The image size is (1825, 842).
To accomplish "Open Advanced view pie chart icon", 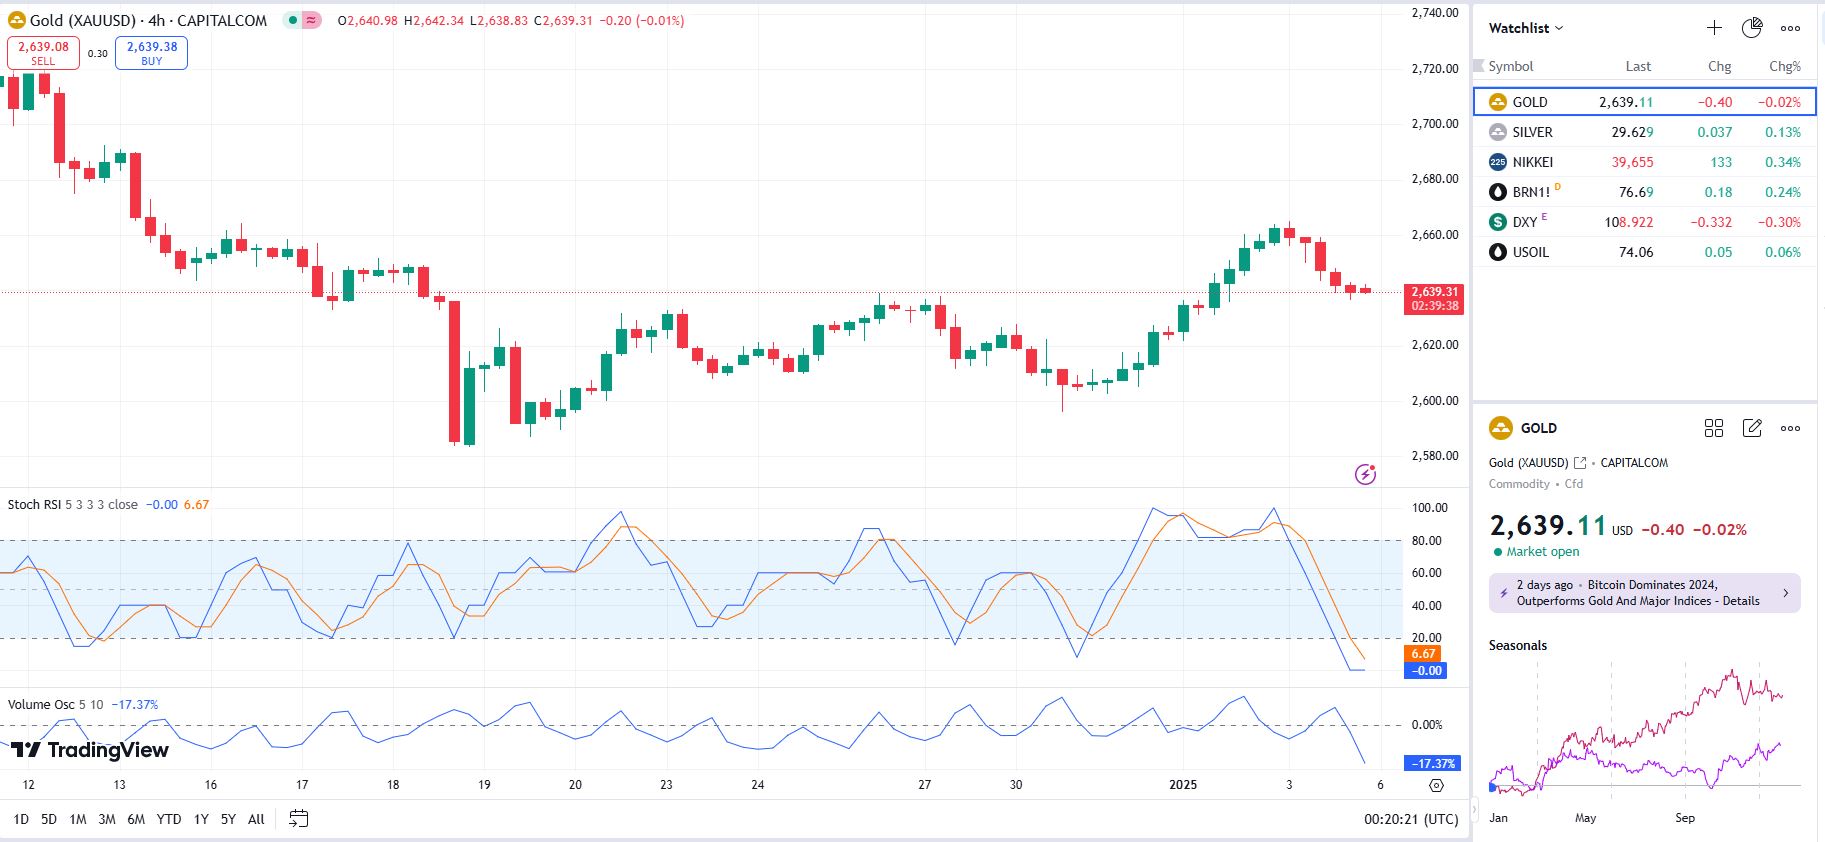I will tap(1752, 28).
